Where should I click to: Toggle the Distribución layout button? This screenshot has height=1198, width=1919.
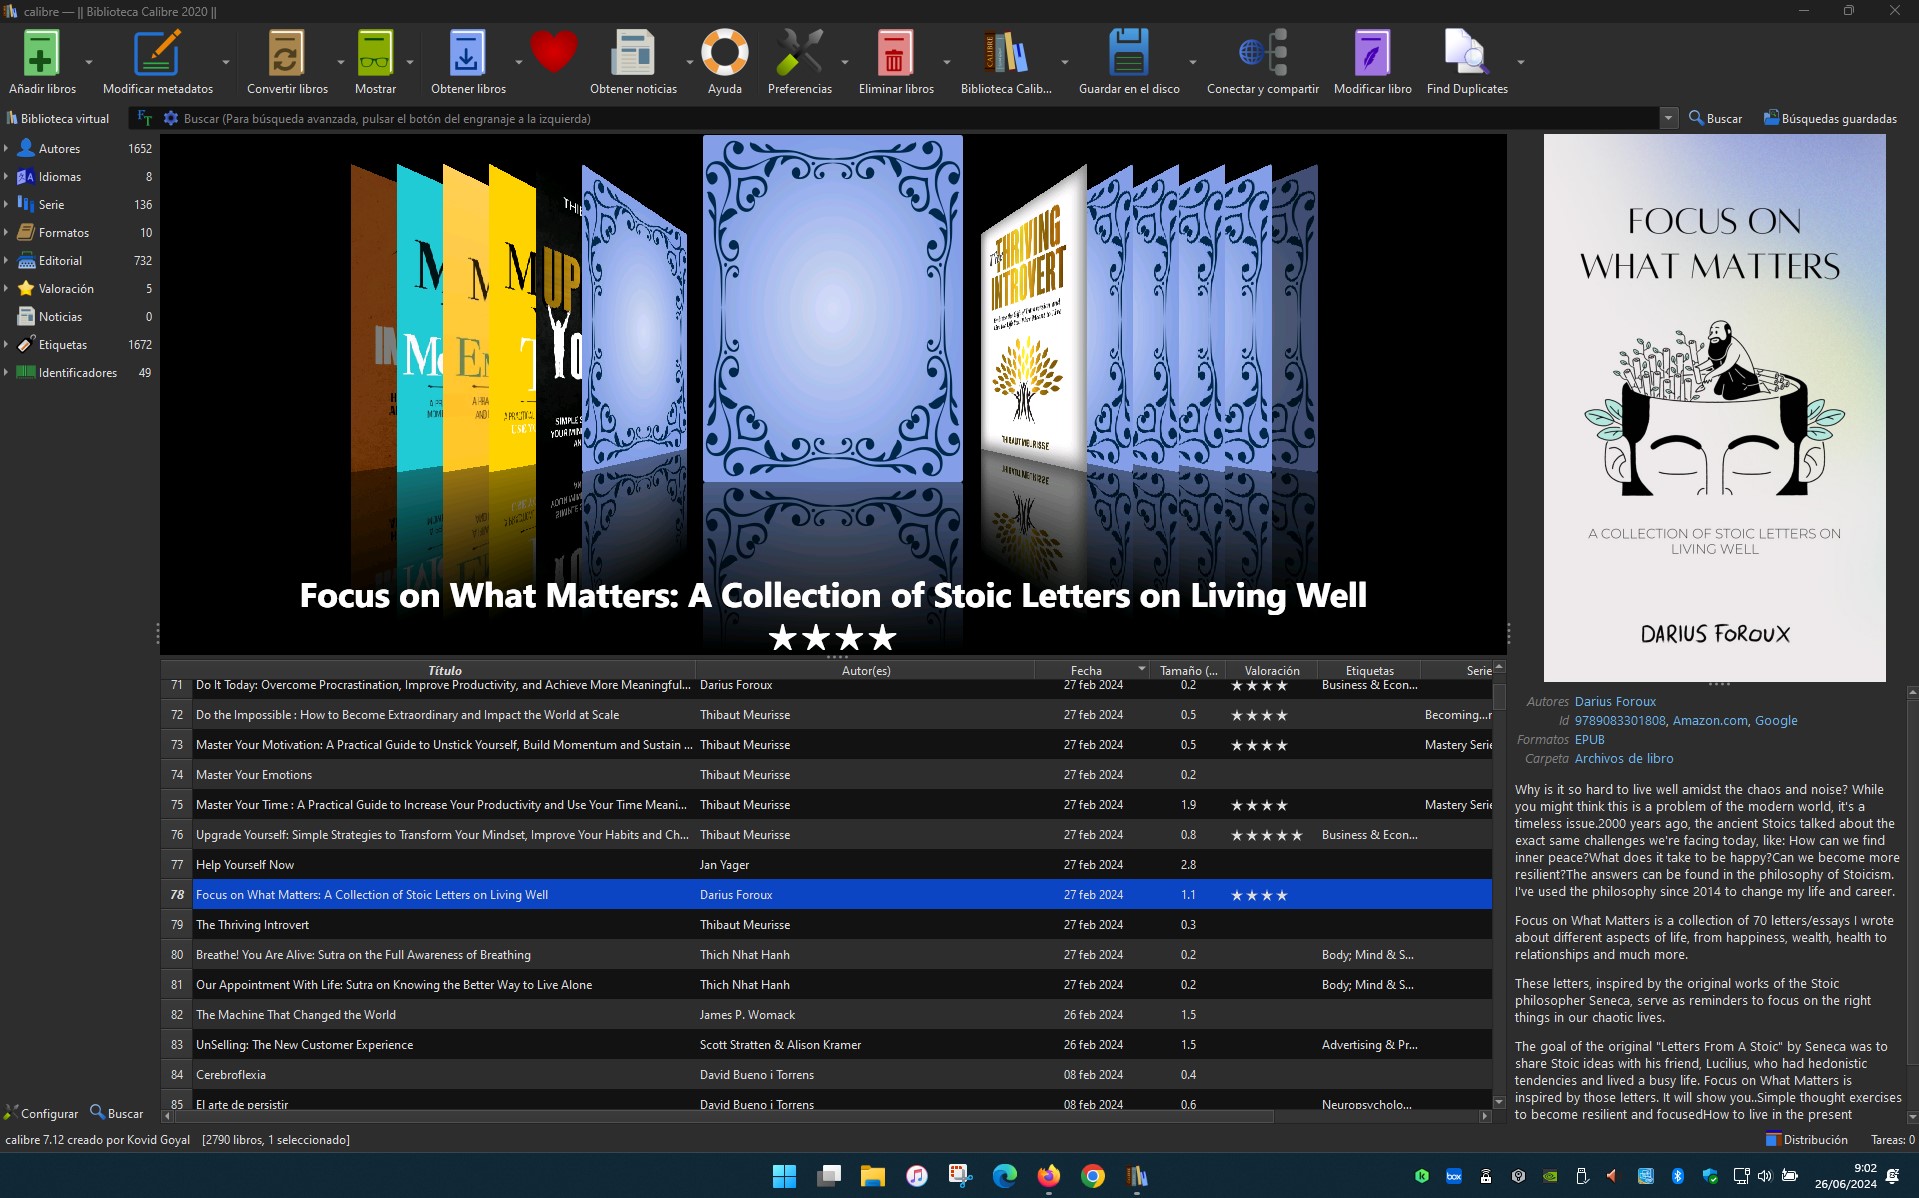click(x=1807, y=1139)
